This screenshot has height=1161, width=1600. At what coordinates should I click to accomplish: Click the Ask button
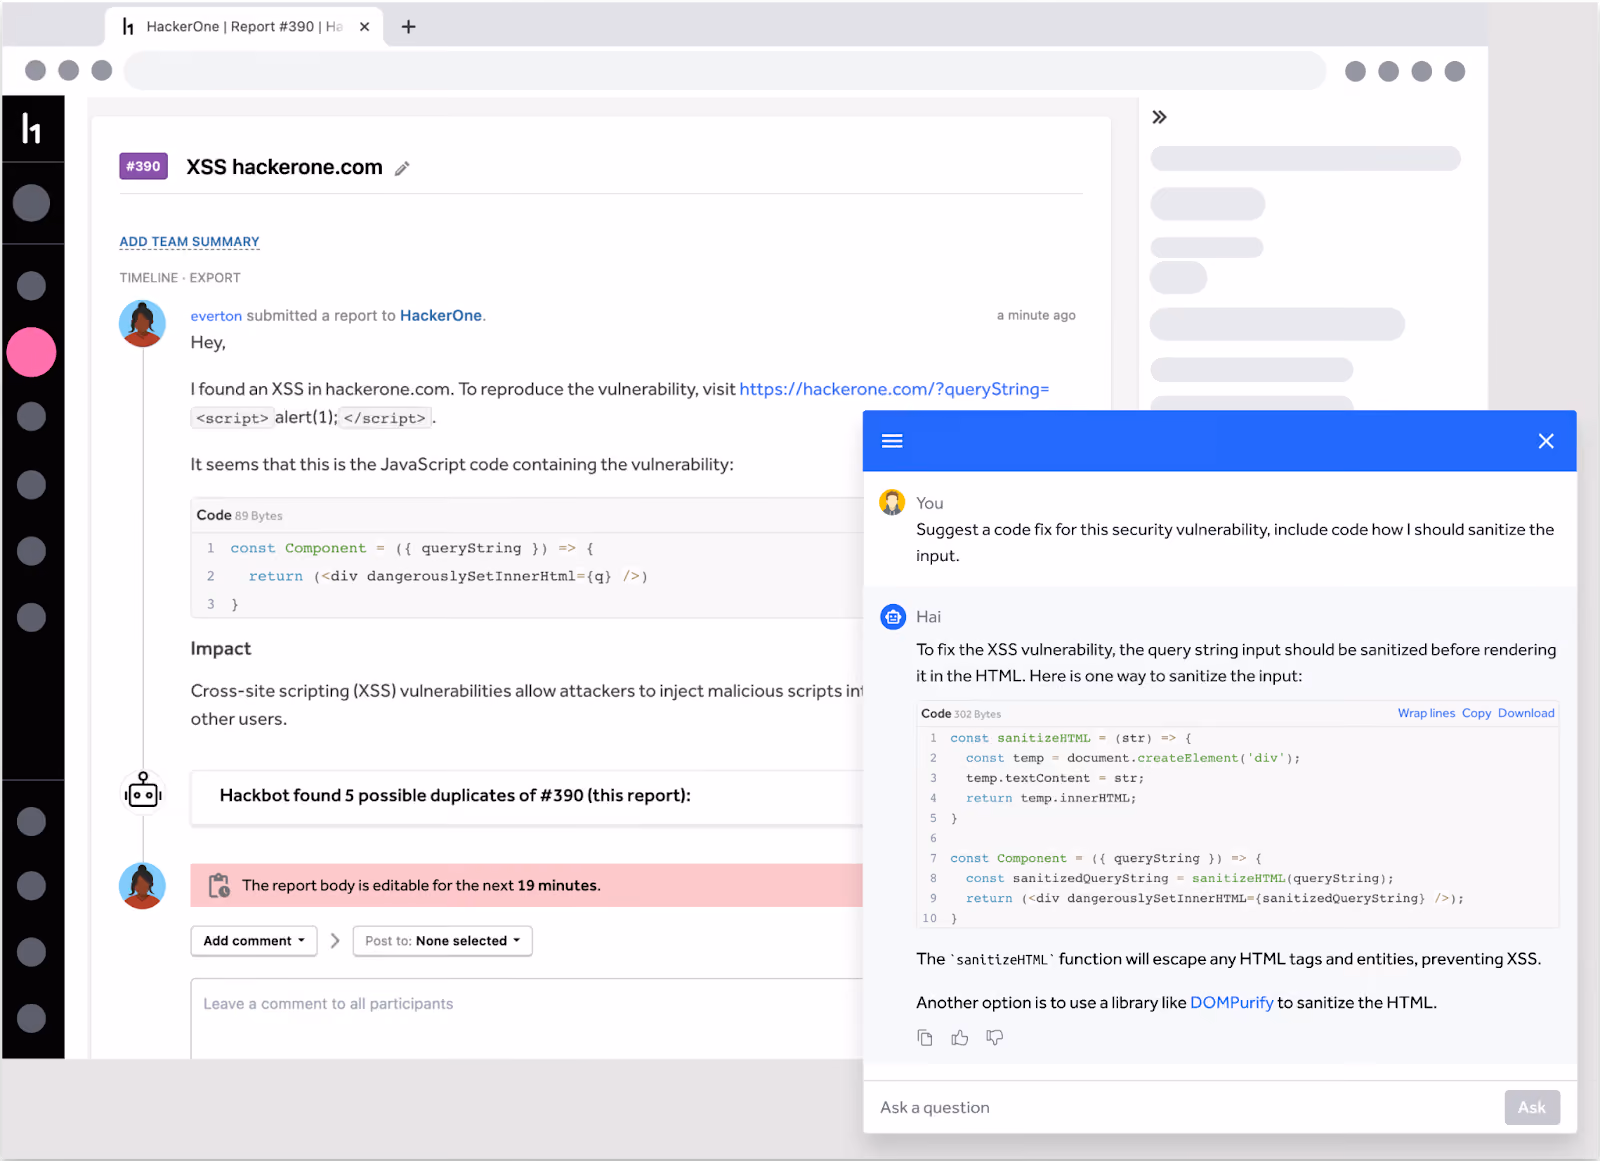[1532, 1107]
